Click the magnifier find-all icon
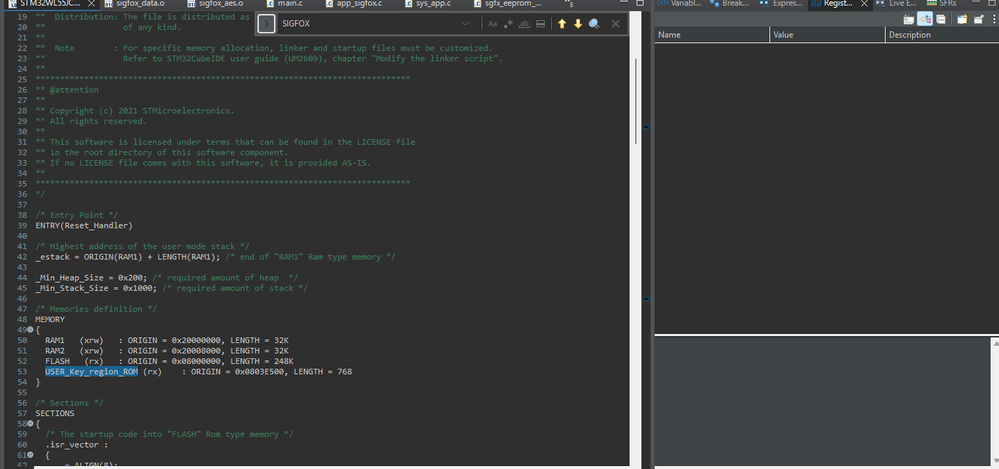The image size is (999, 469). (x=594, y=24)
